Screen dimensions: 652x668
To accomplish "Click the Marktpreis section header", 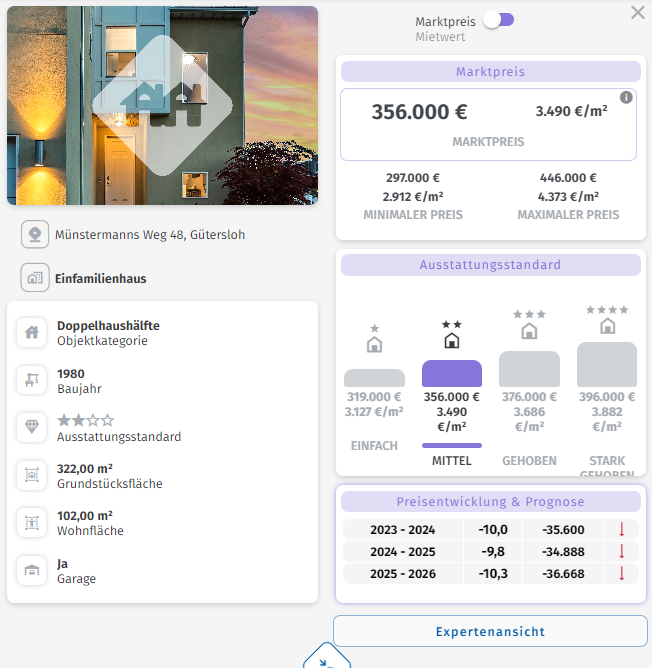I will point(490,72).
